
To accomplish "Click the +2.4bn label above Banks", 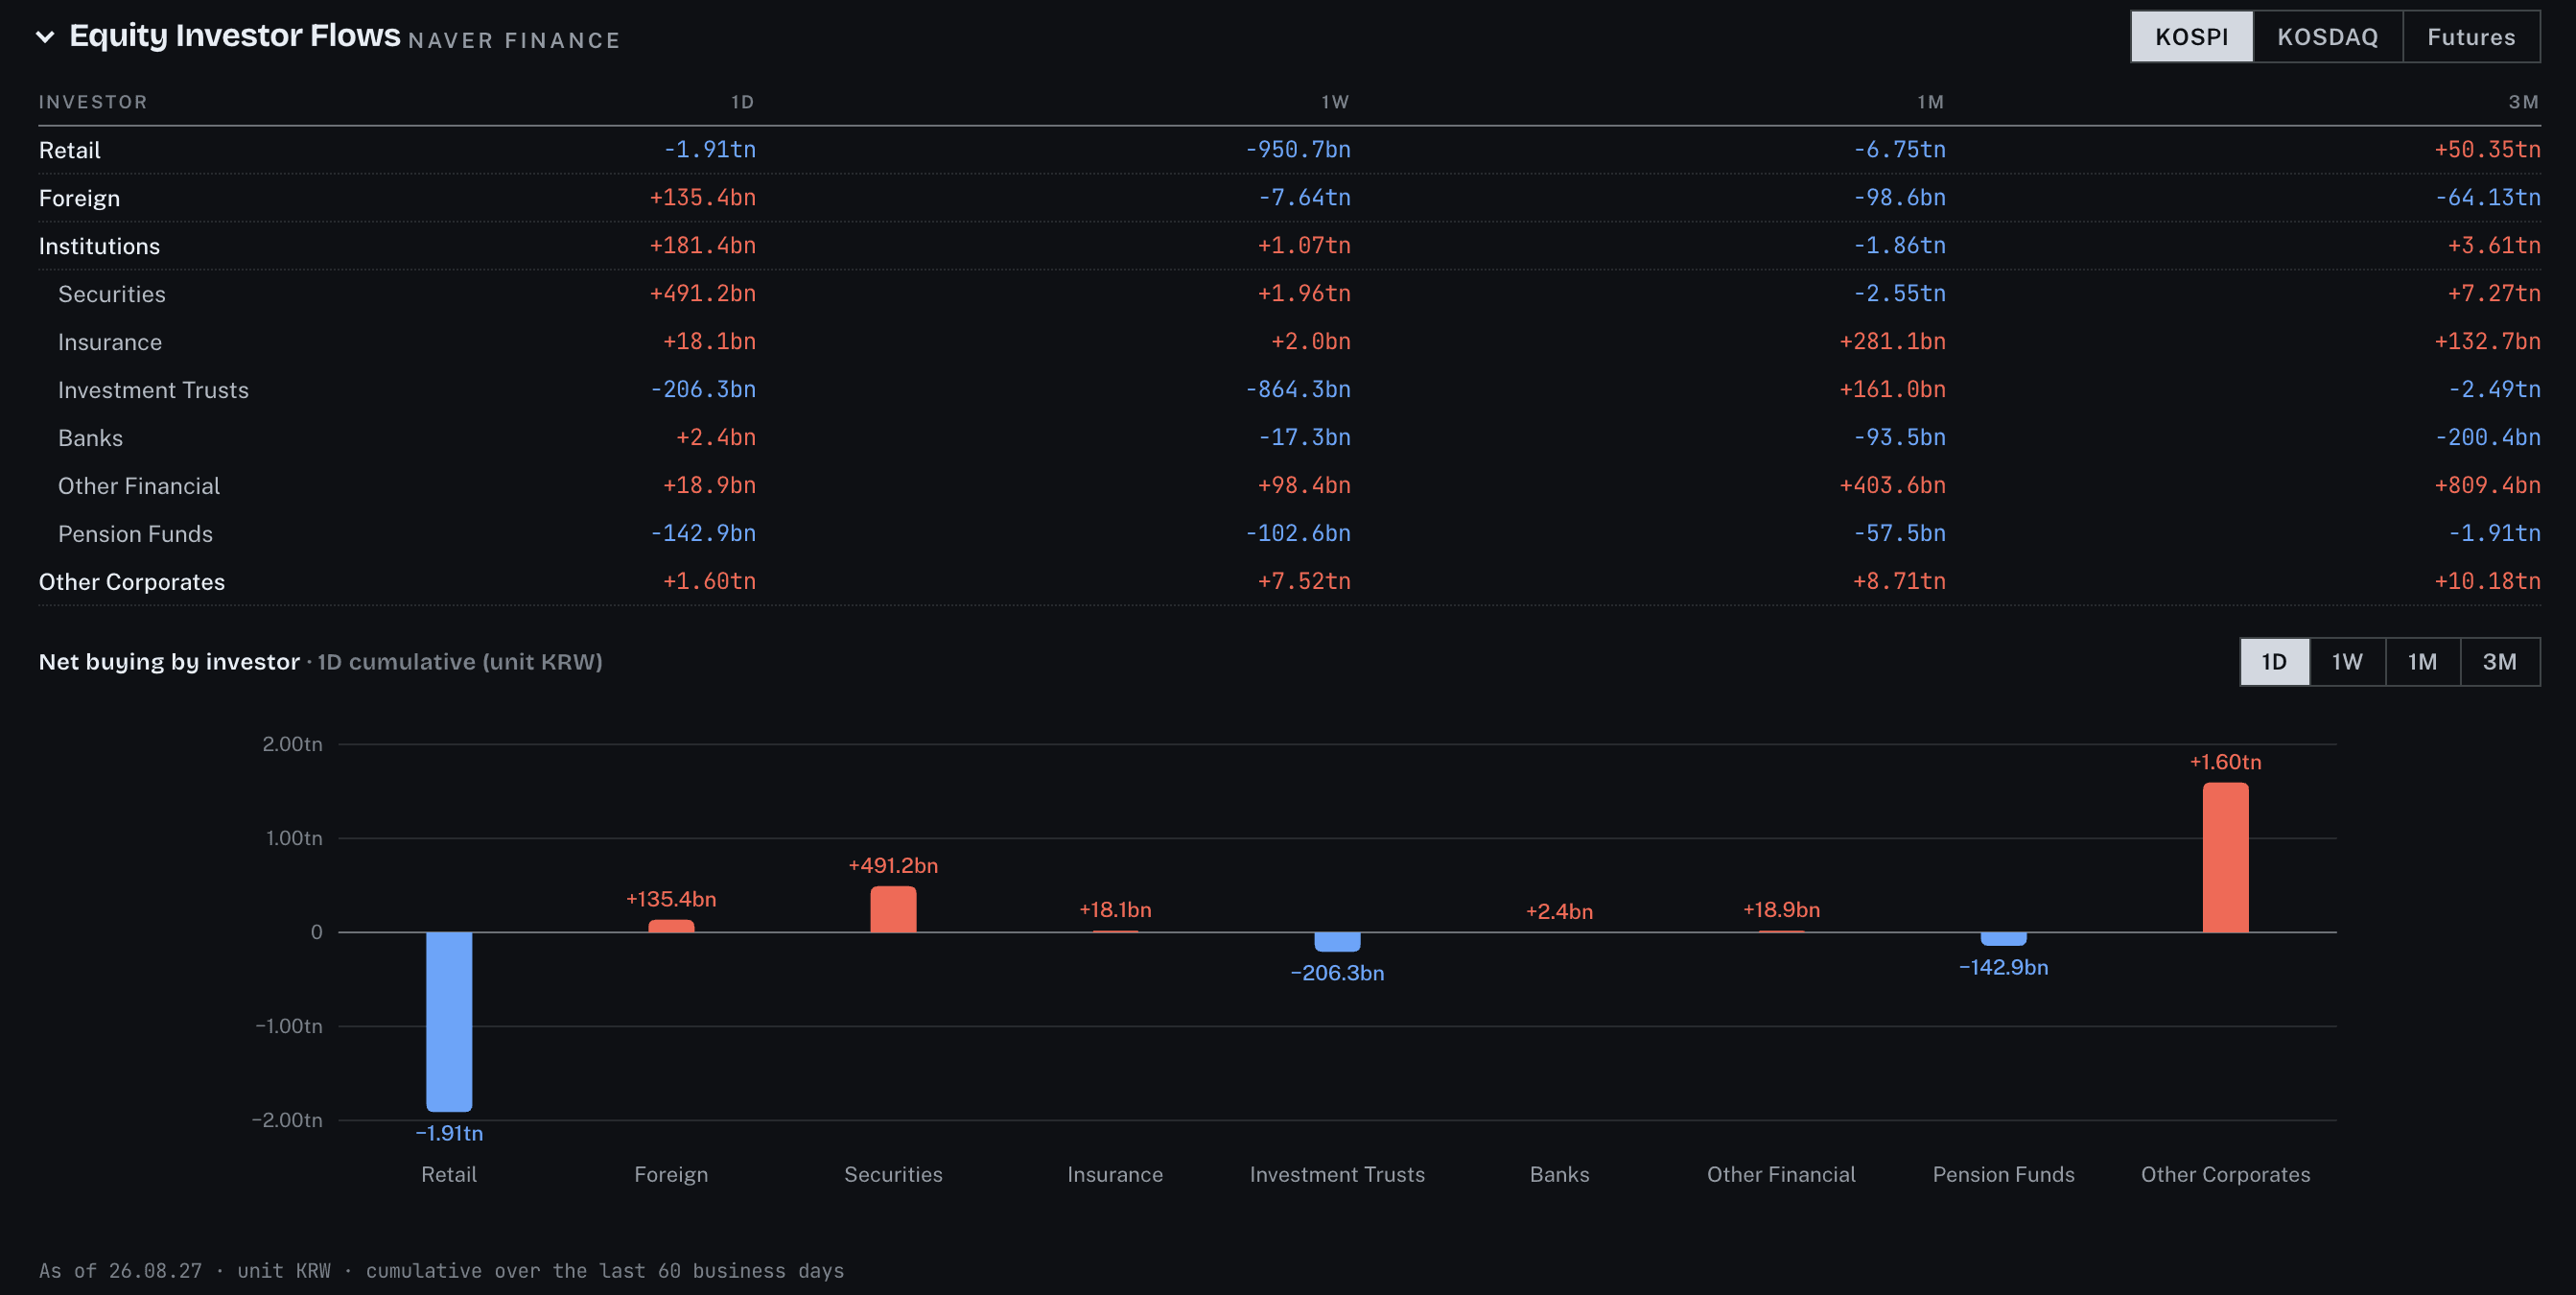I will tap(1559, 912).
